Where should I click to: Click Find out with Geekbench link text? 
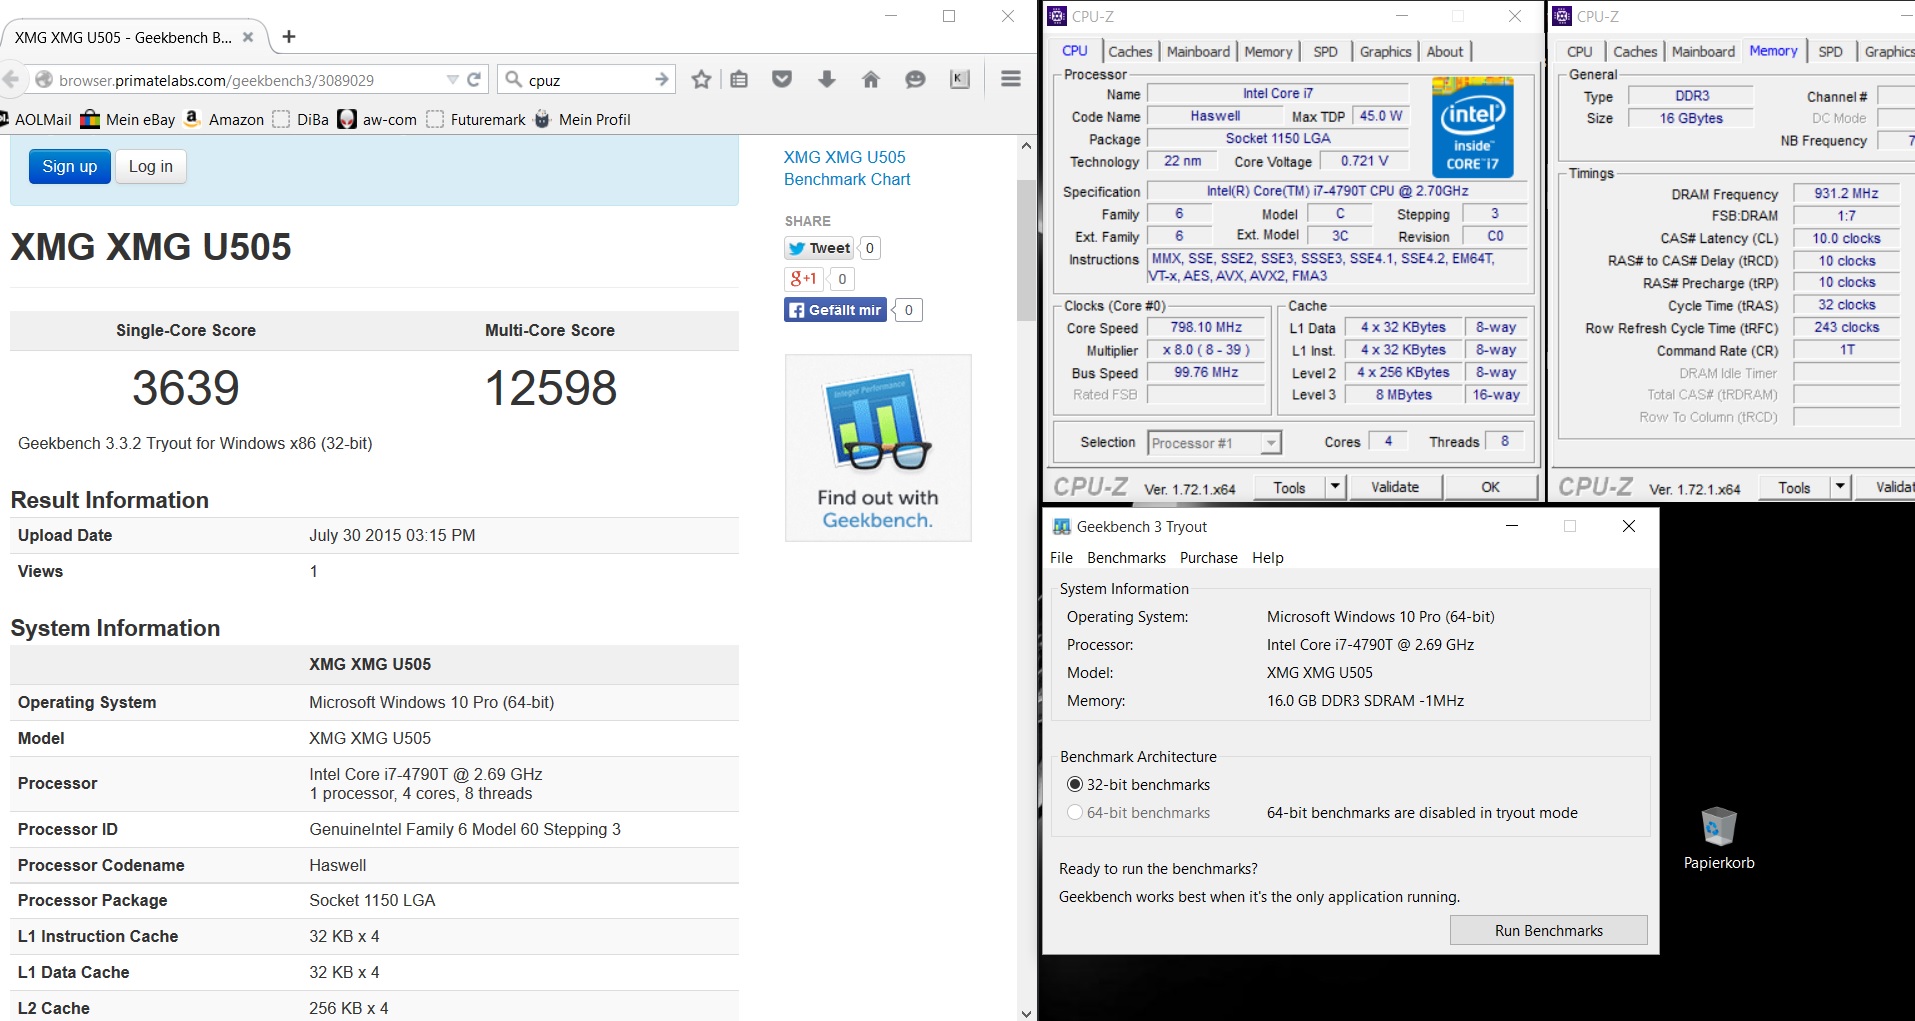coord(877,509)
